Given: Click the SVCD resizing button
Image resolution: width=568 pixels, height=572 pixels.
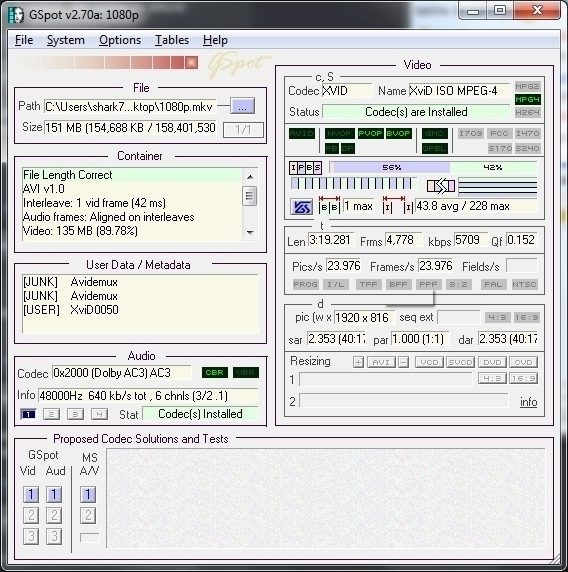Looking at the screenshot, I should [460, 362].
